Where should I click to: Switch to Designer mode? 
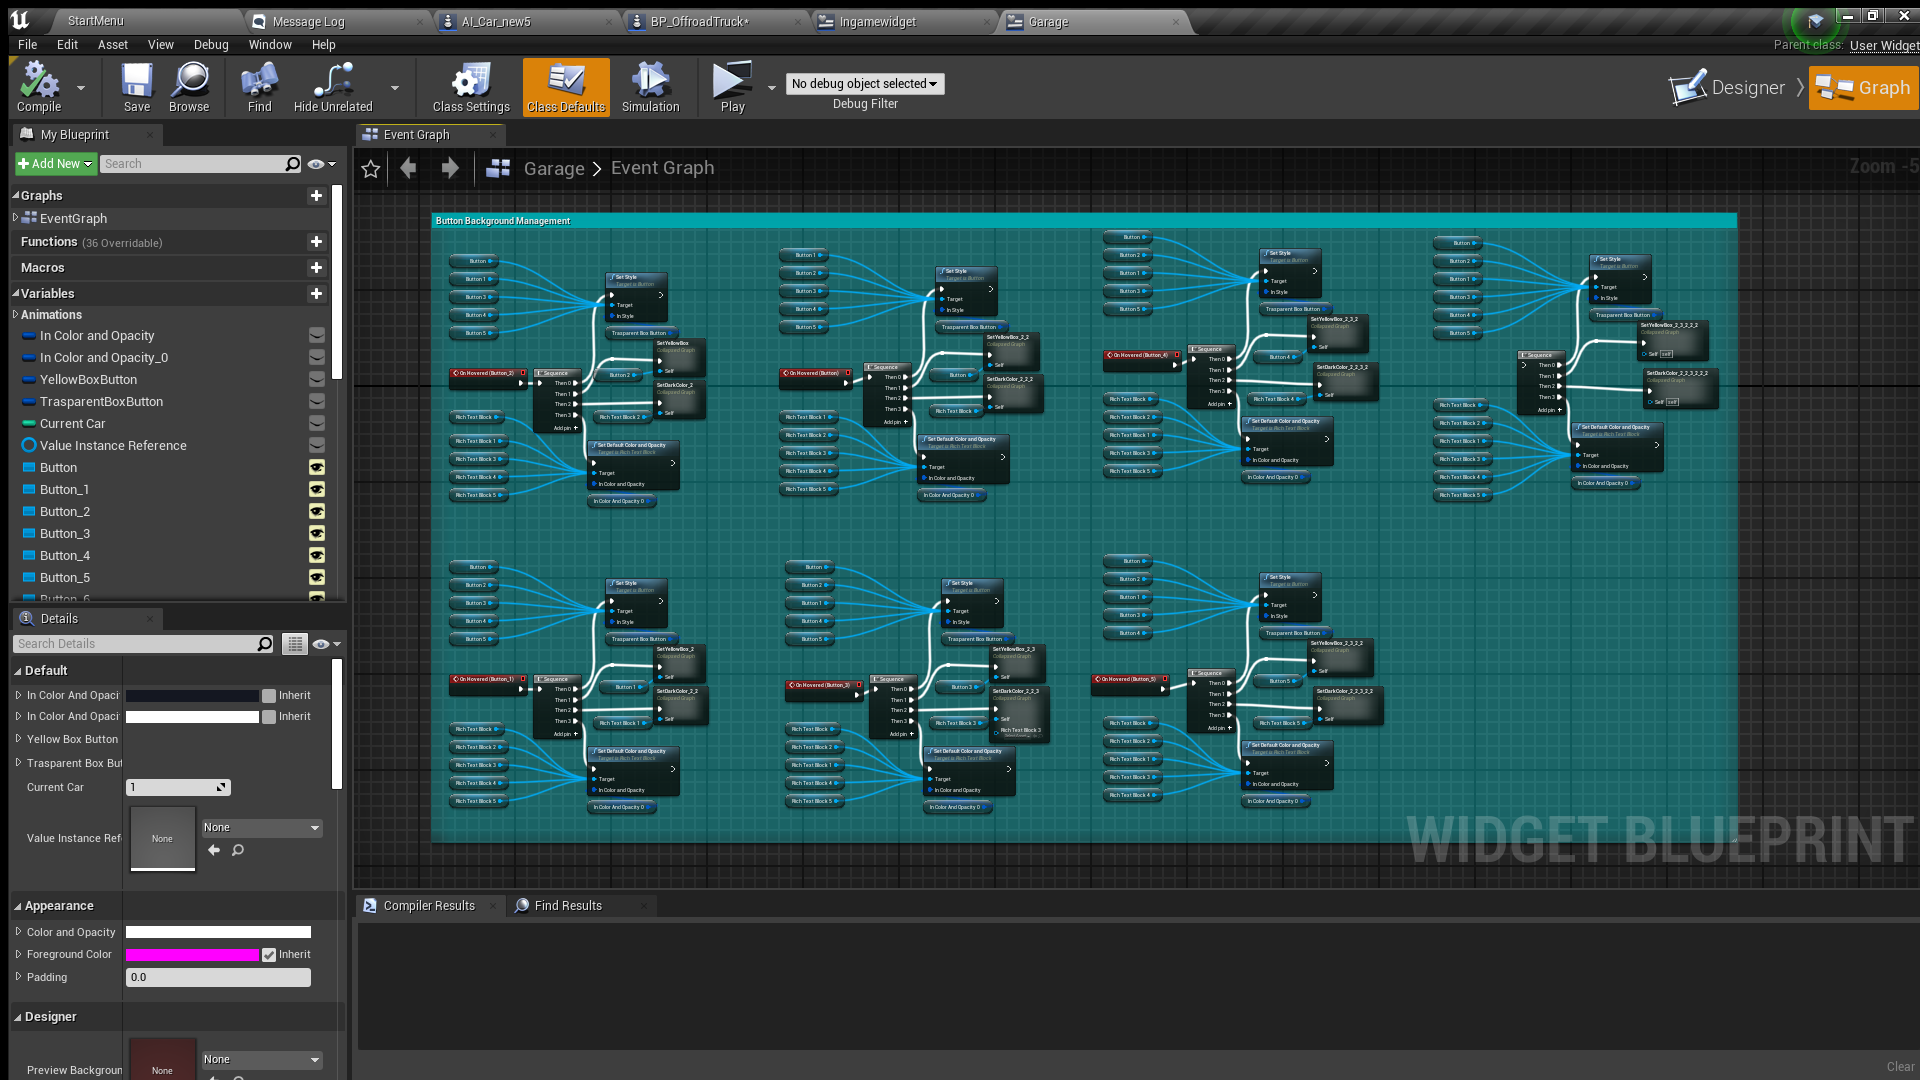[x=1729, y=88]
